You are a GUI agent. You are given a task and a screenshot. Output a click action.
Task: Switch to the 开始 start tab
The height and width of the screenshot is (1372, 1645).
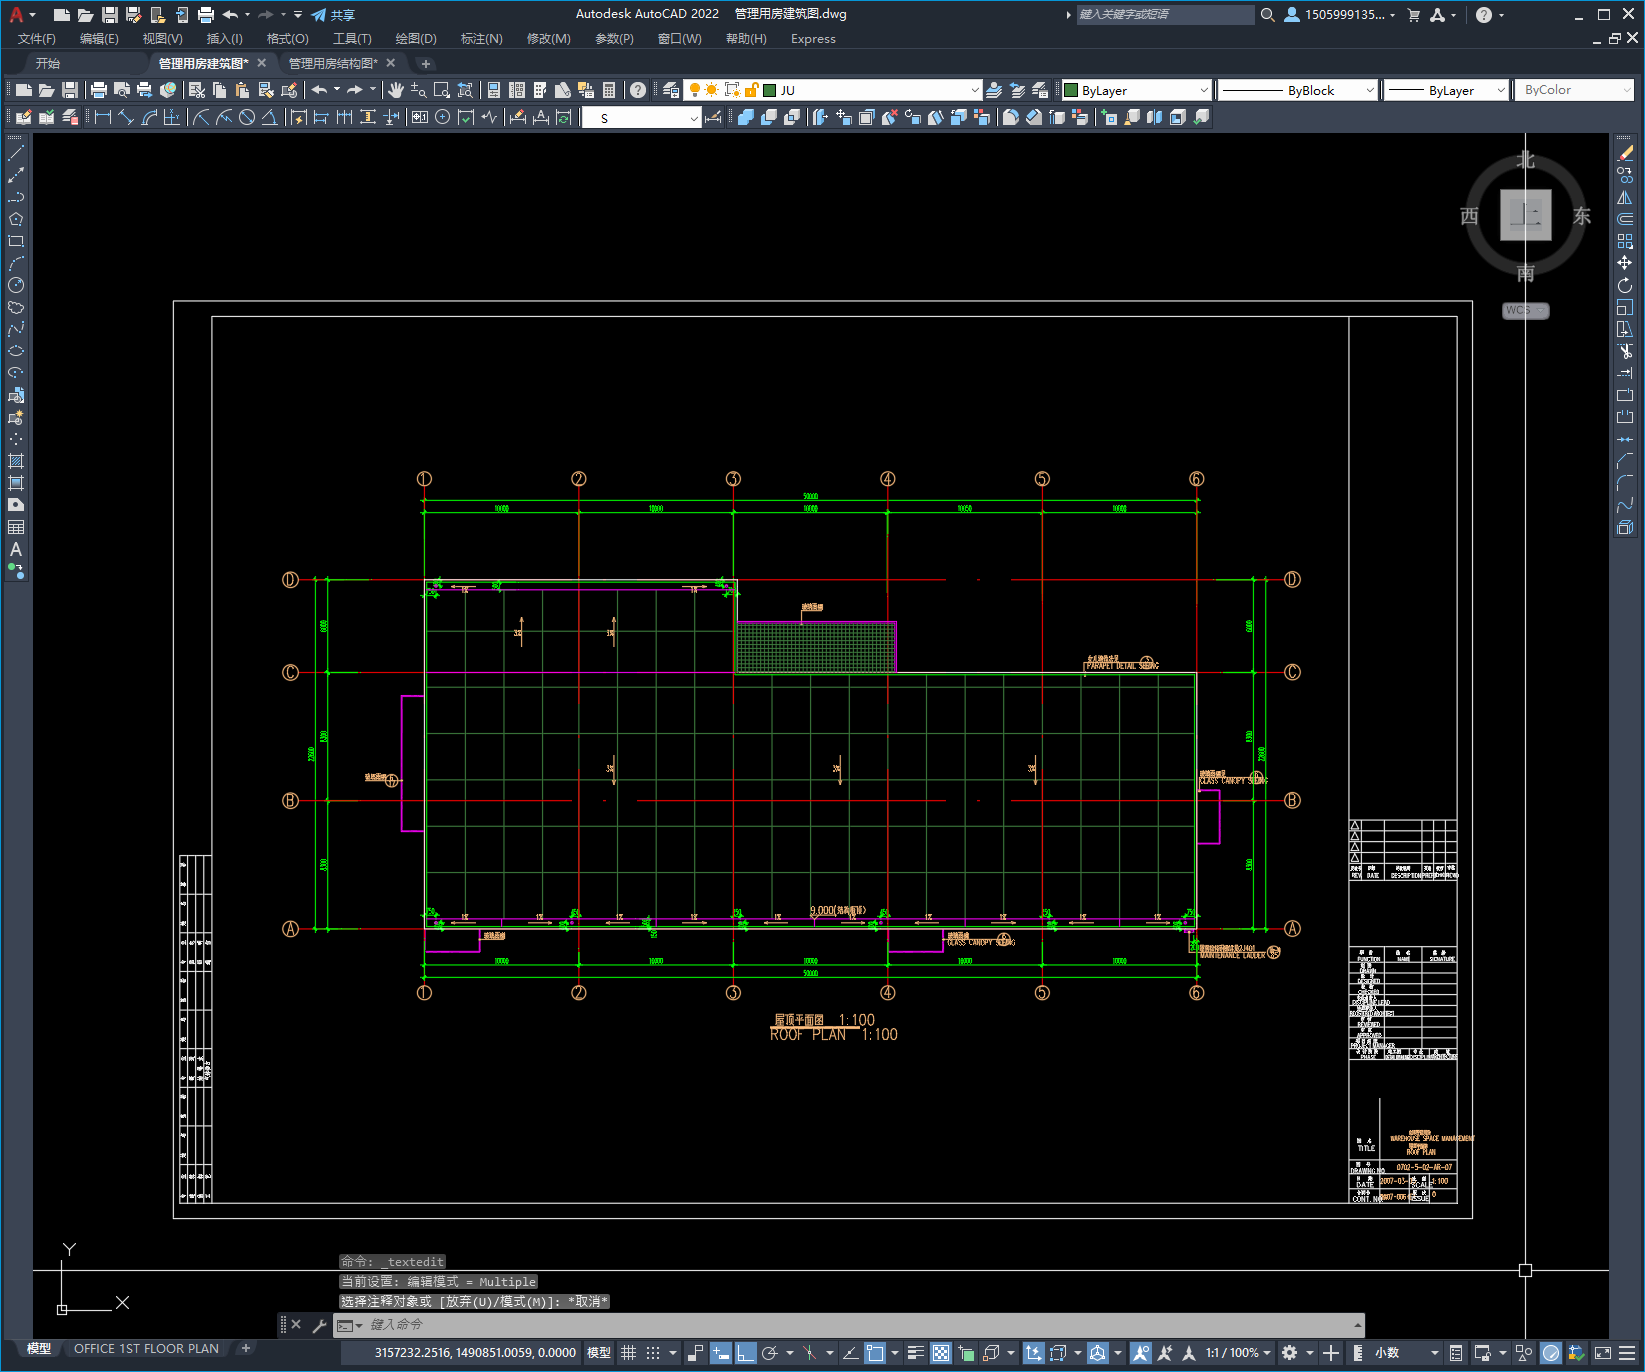pos(48,63)
